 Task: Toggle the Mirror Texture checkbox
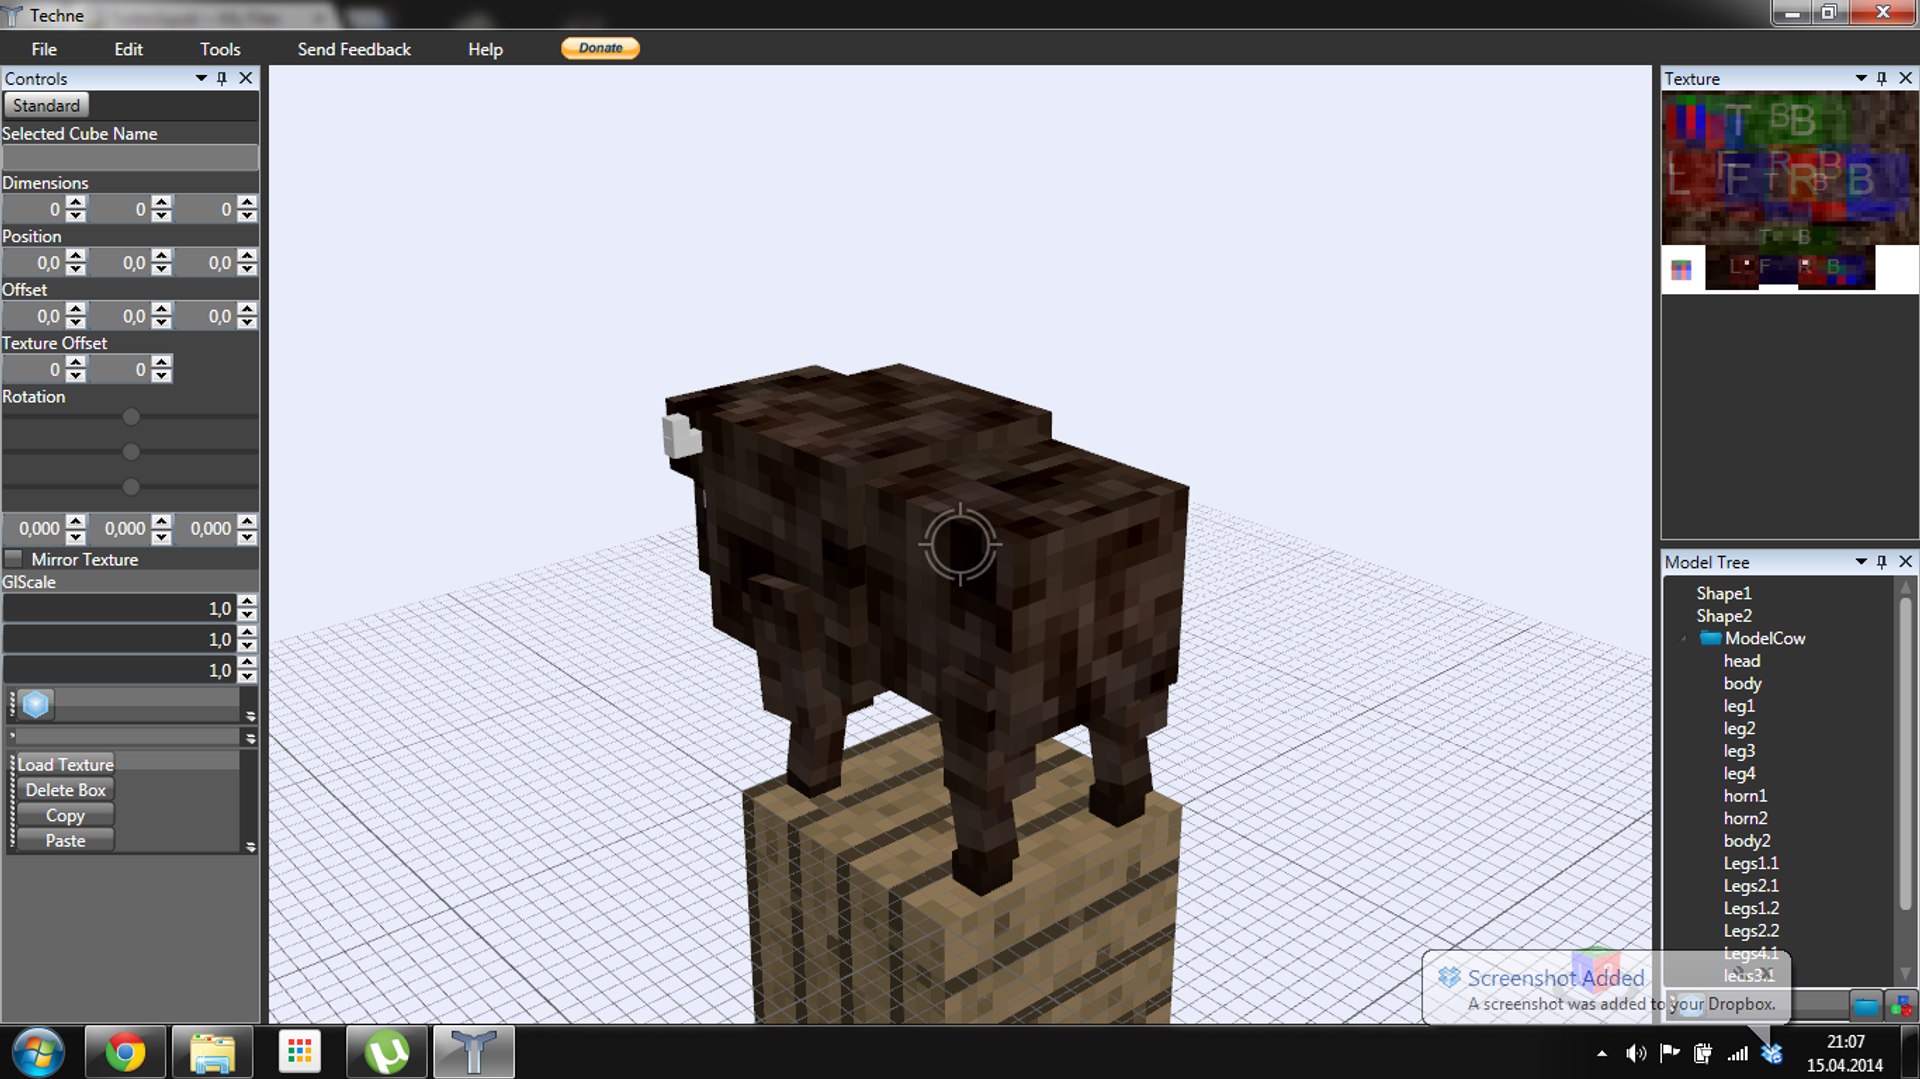(14, 559)
